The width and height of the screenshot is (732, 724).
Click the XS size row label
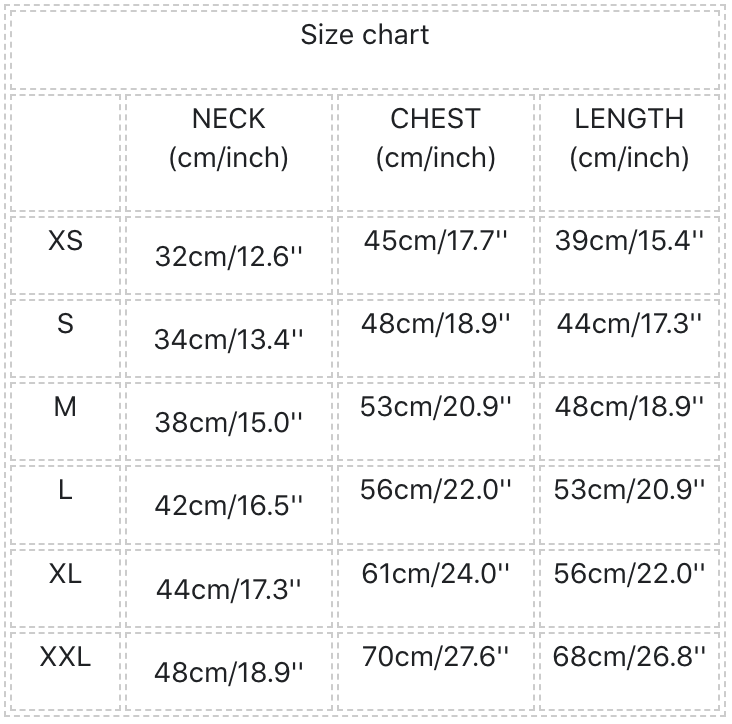point(66,241)
